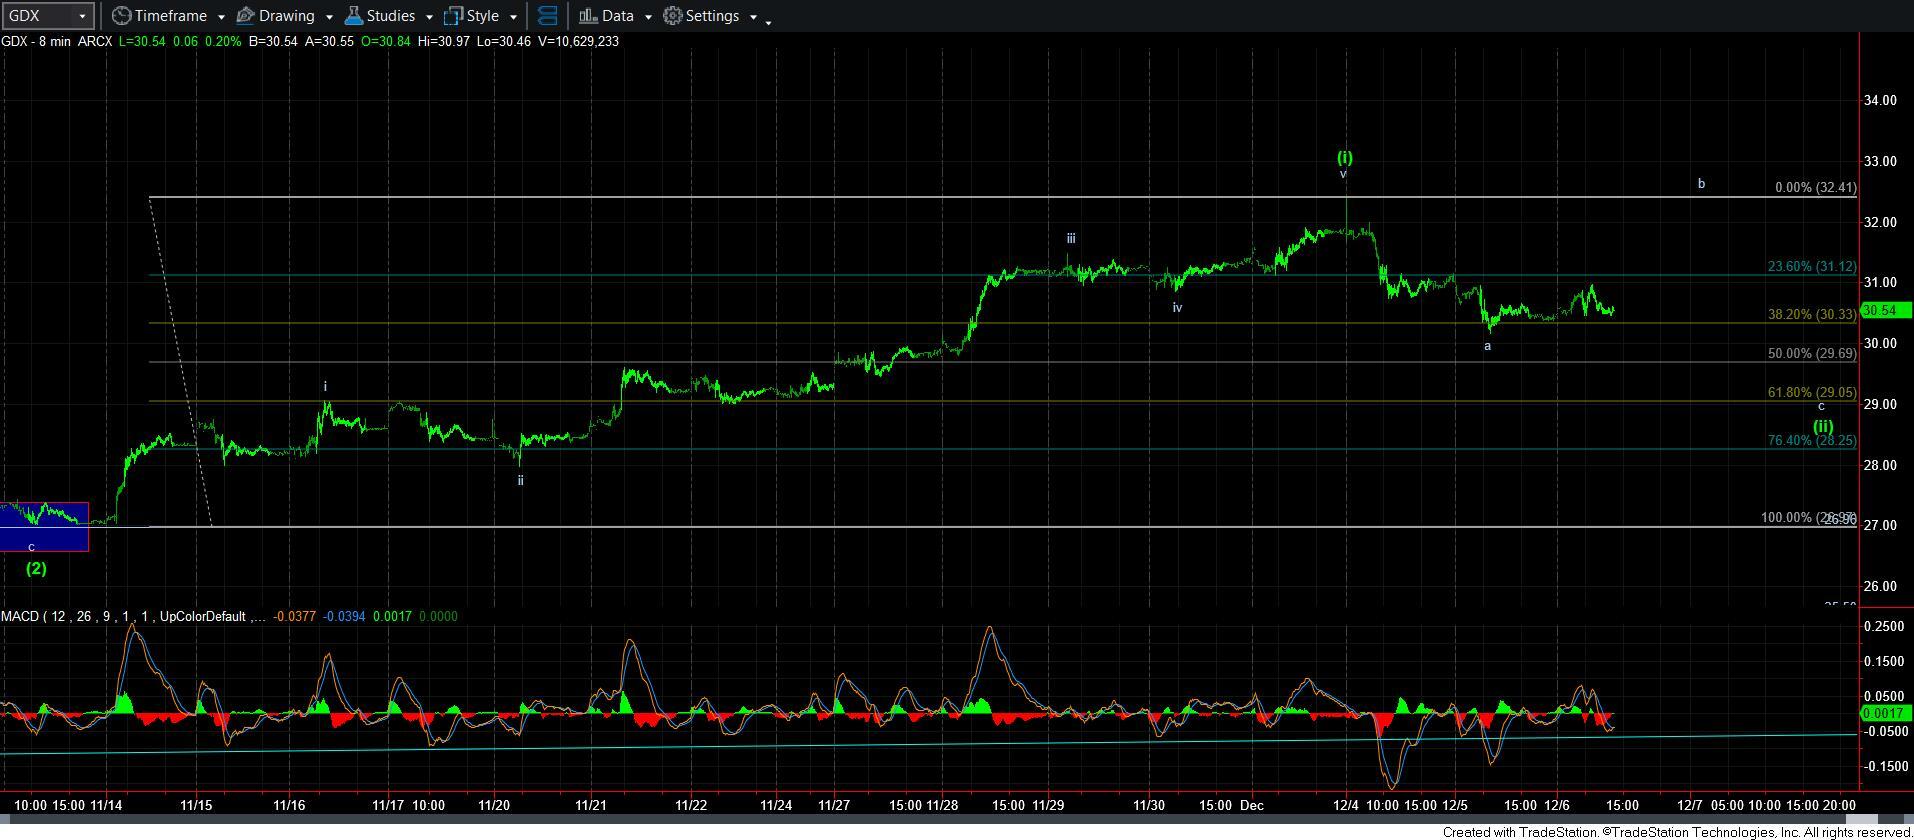Click the '12/4' date axis label

tap(1346, 805)
